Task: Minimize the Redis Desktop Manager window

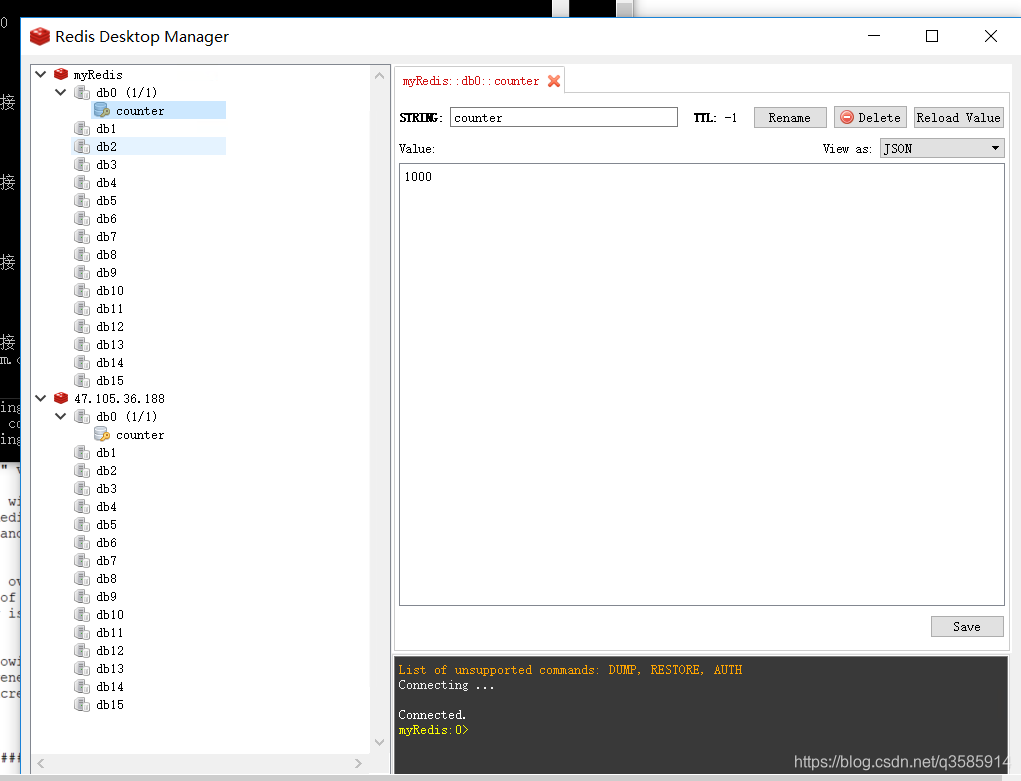Action: [x=874, y=36]
